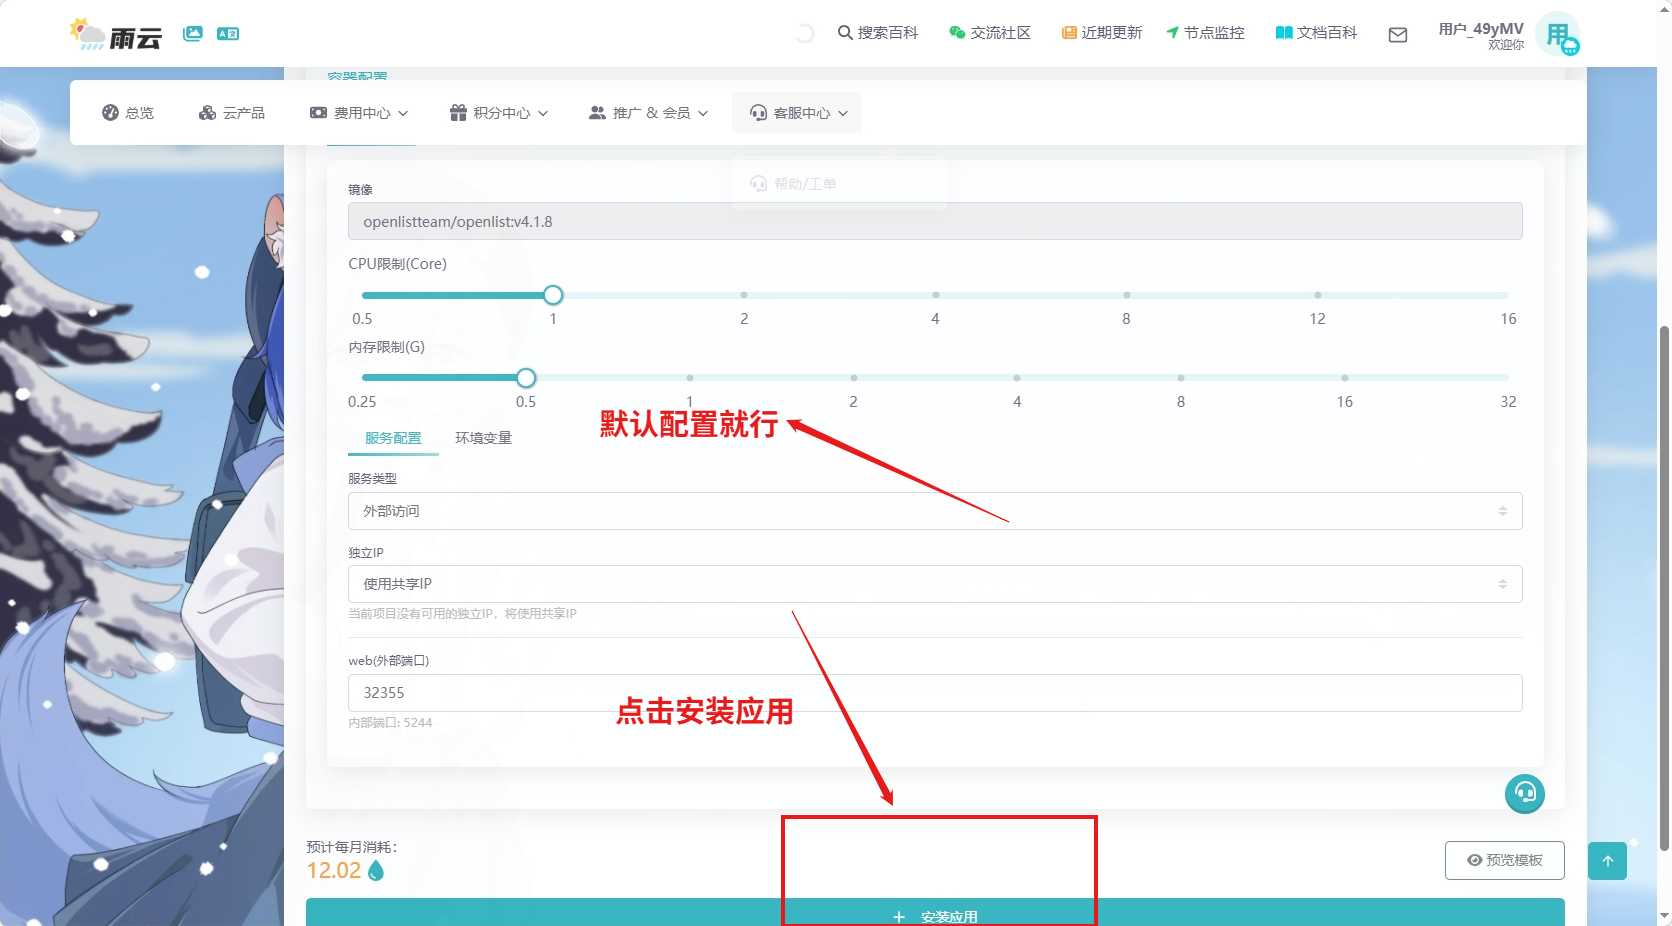Open 云产品 cloud products
1672x926 pixels.
coord(232,113)
